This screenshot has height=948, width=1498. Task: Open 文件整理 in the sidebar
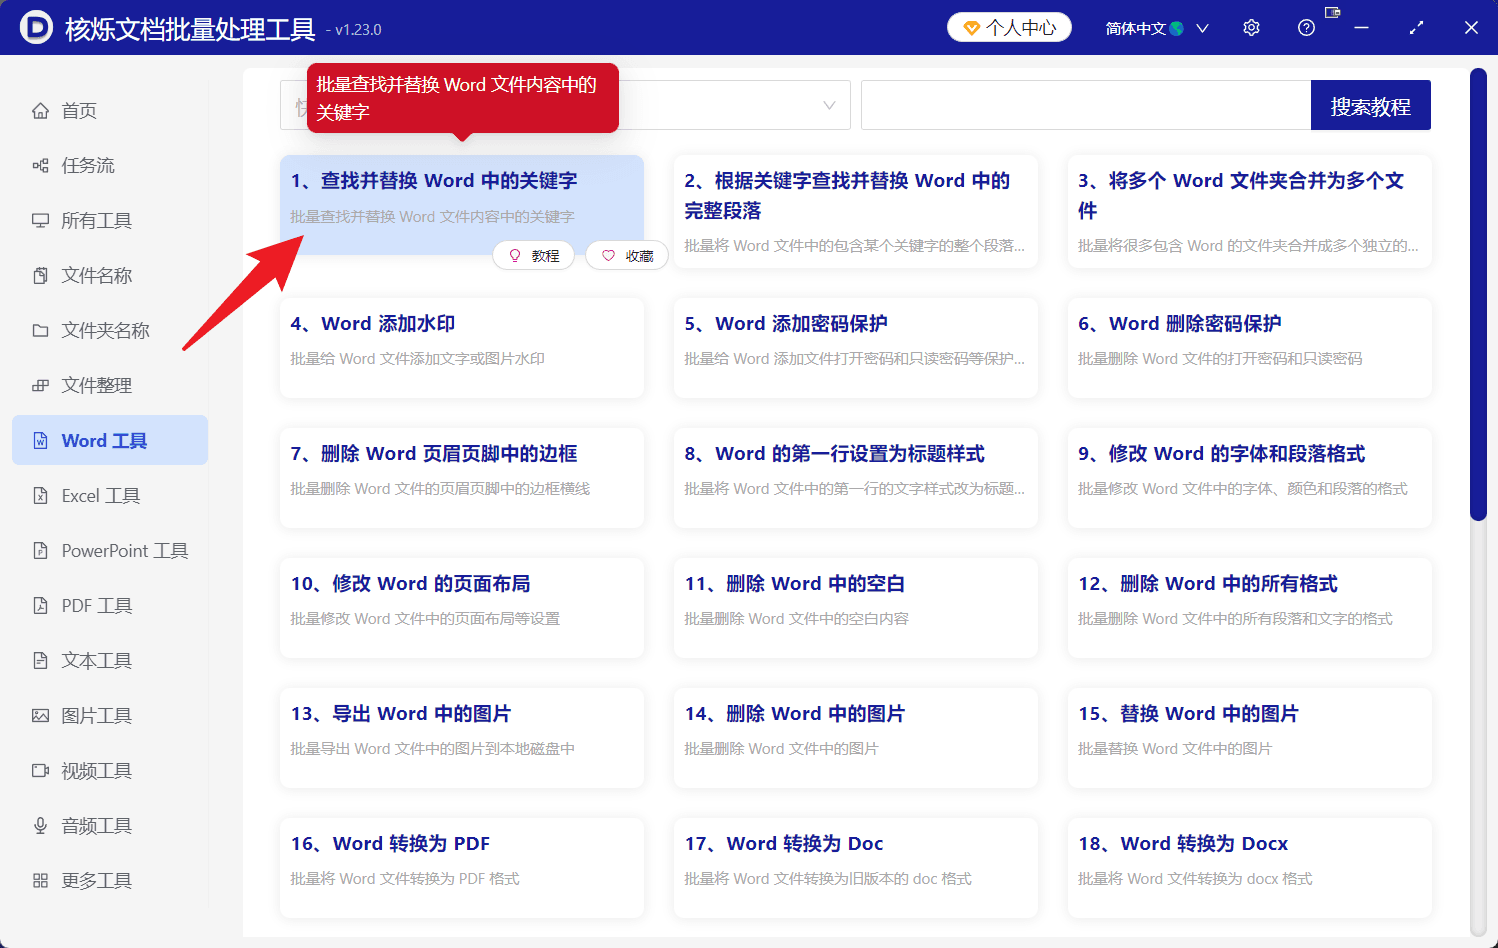point(110,386)
